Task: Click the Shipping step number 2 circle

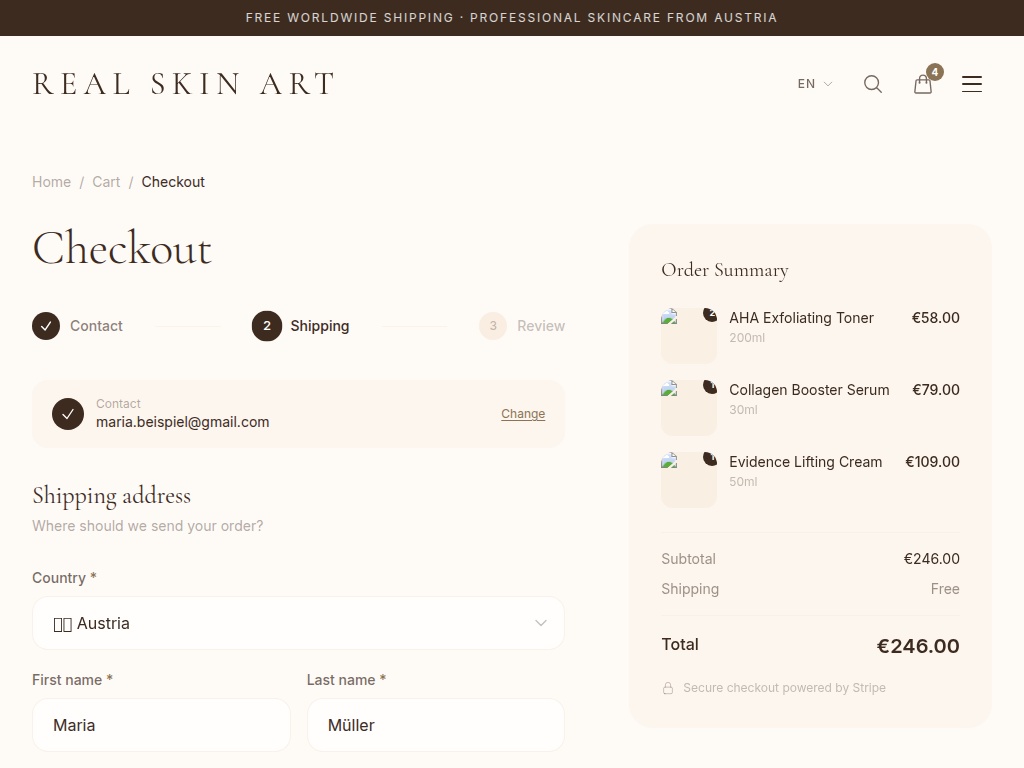Action: (267, 326)
